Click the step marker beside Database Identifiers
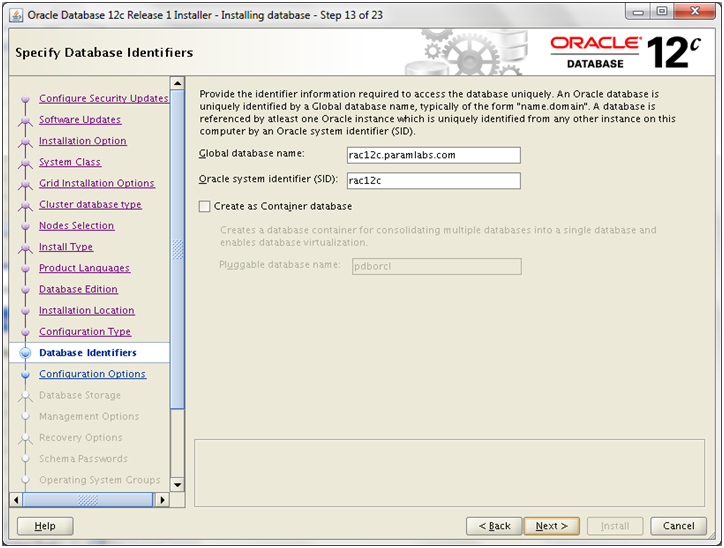 pyautogui.click(x=25, y=353)
